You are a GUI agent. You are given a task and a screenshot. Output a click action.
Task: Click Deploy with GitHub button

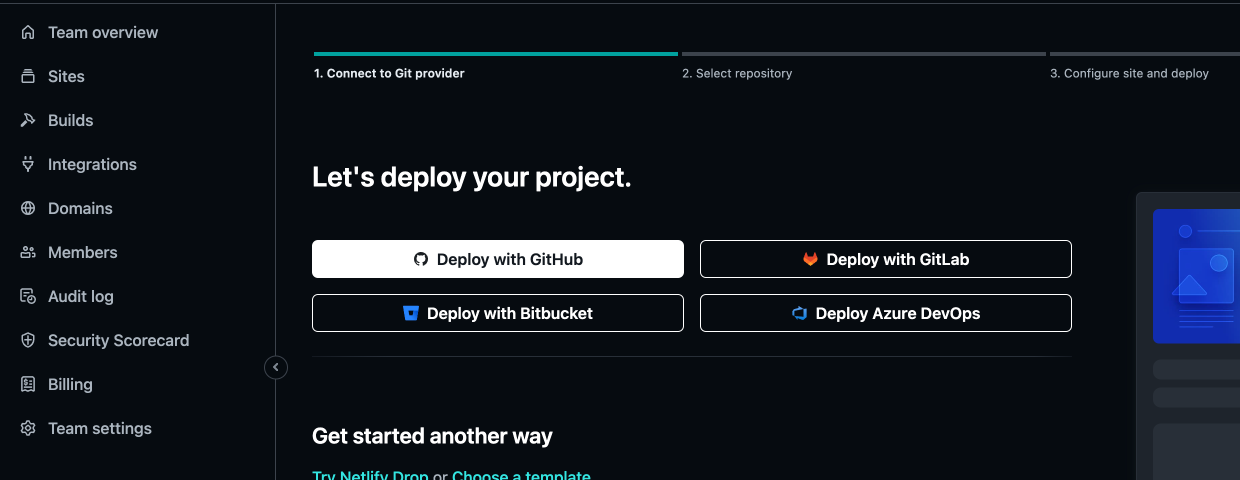498,259
